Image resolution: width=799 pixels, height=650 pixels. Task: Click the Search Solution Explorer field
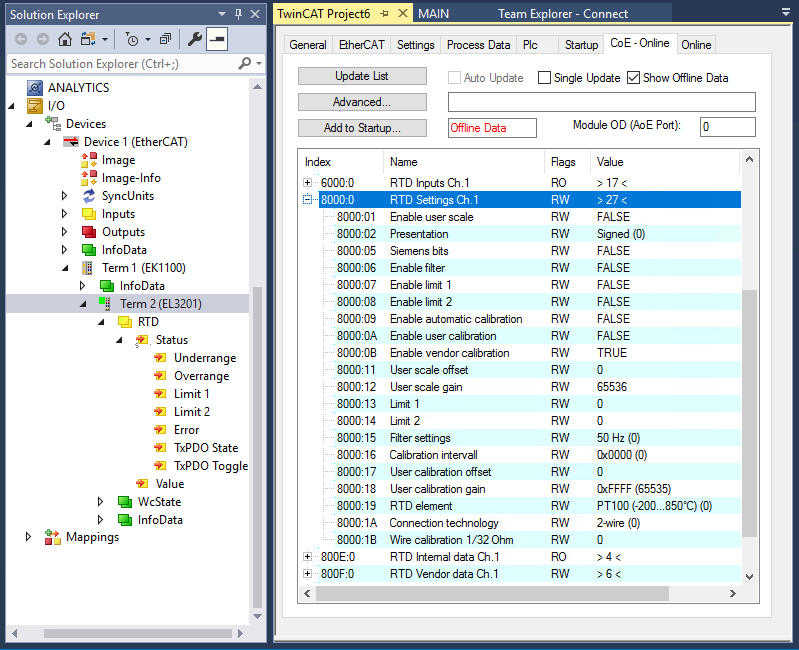pos(122,64)
